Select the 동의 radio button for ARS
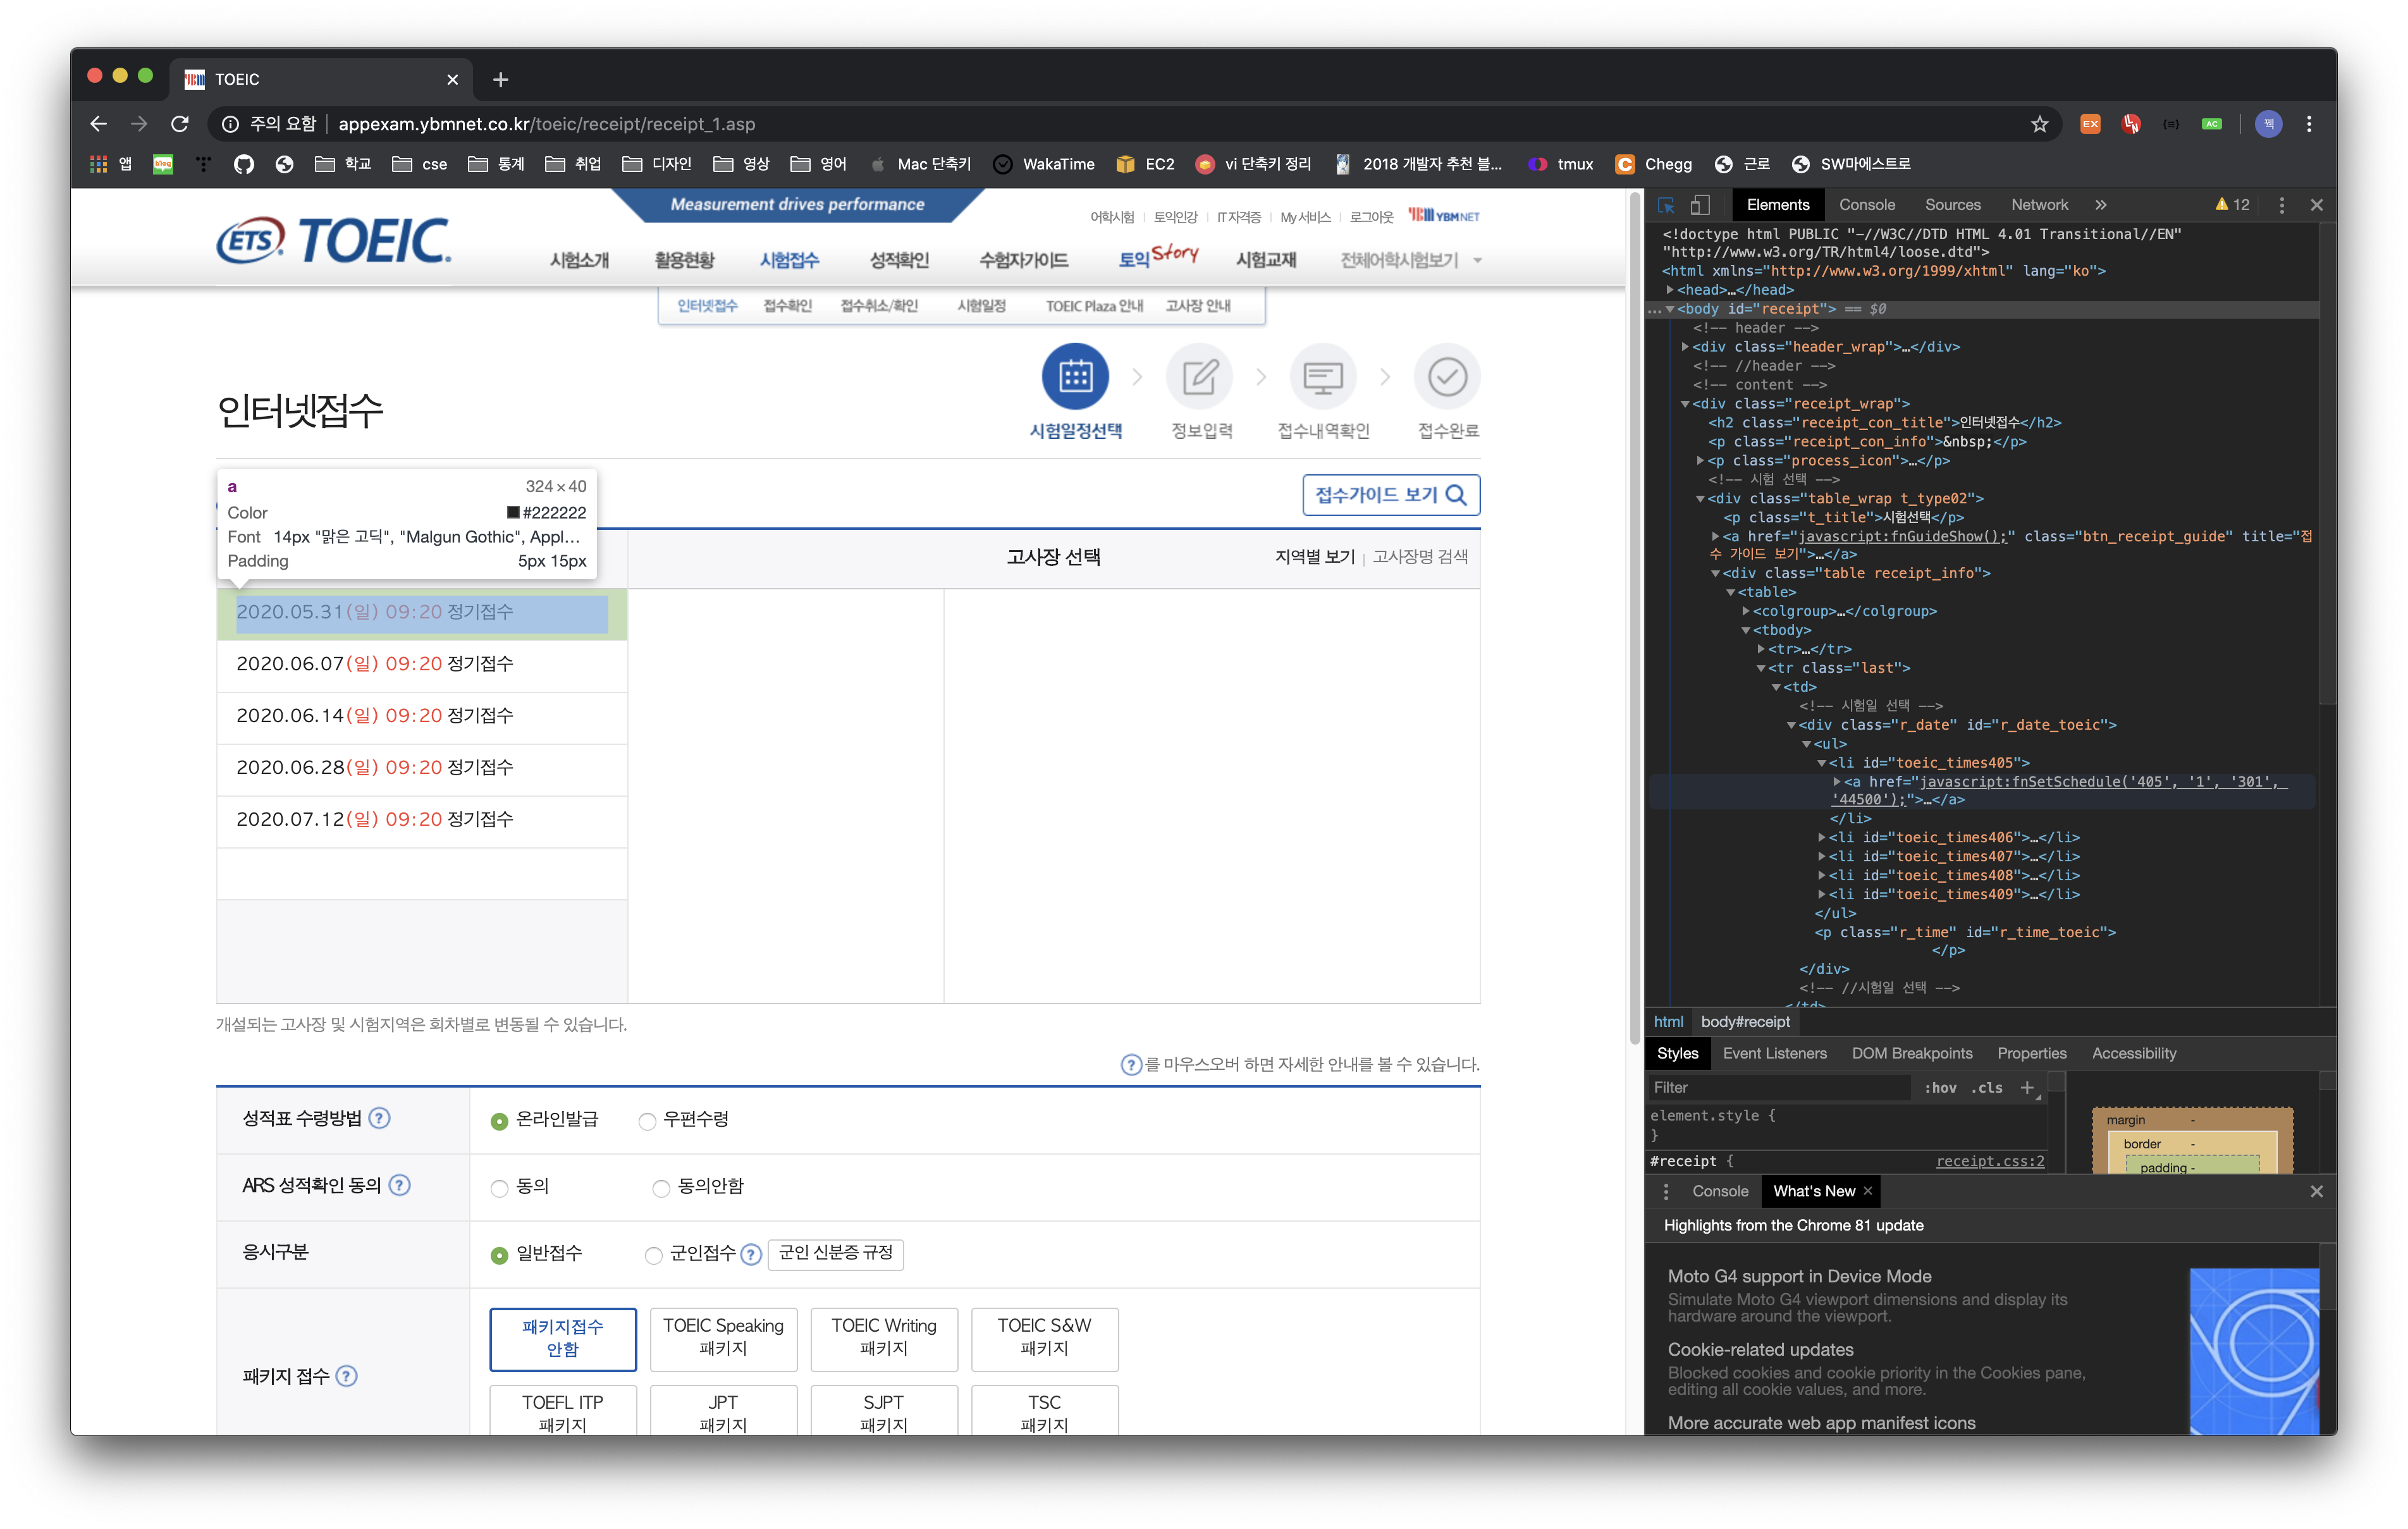This screenshot has height=1529, width=2408. coord(499,1188)
